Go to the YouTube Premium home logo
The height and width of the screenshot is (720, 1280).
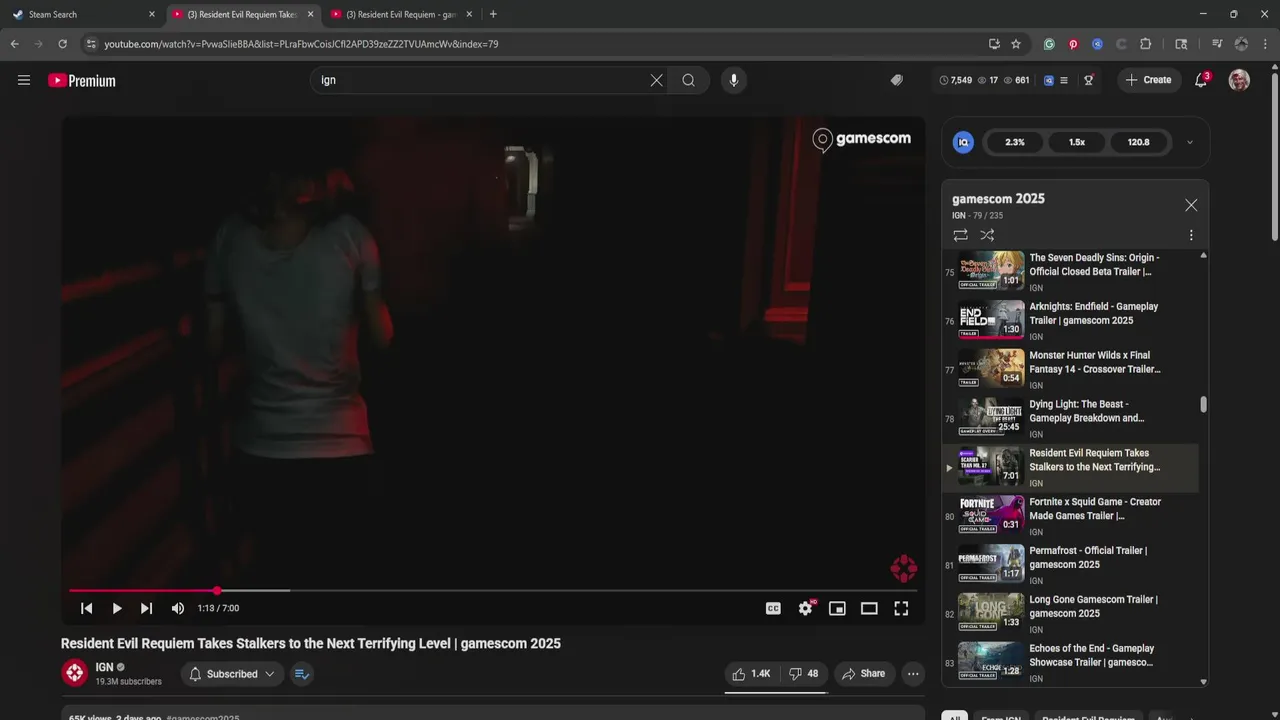82,81
